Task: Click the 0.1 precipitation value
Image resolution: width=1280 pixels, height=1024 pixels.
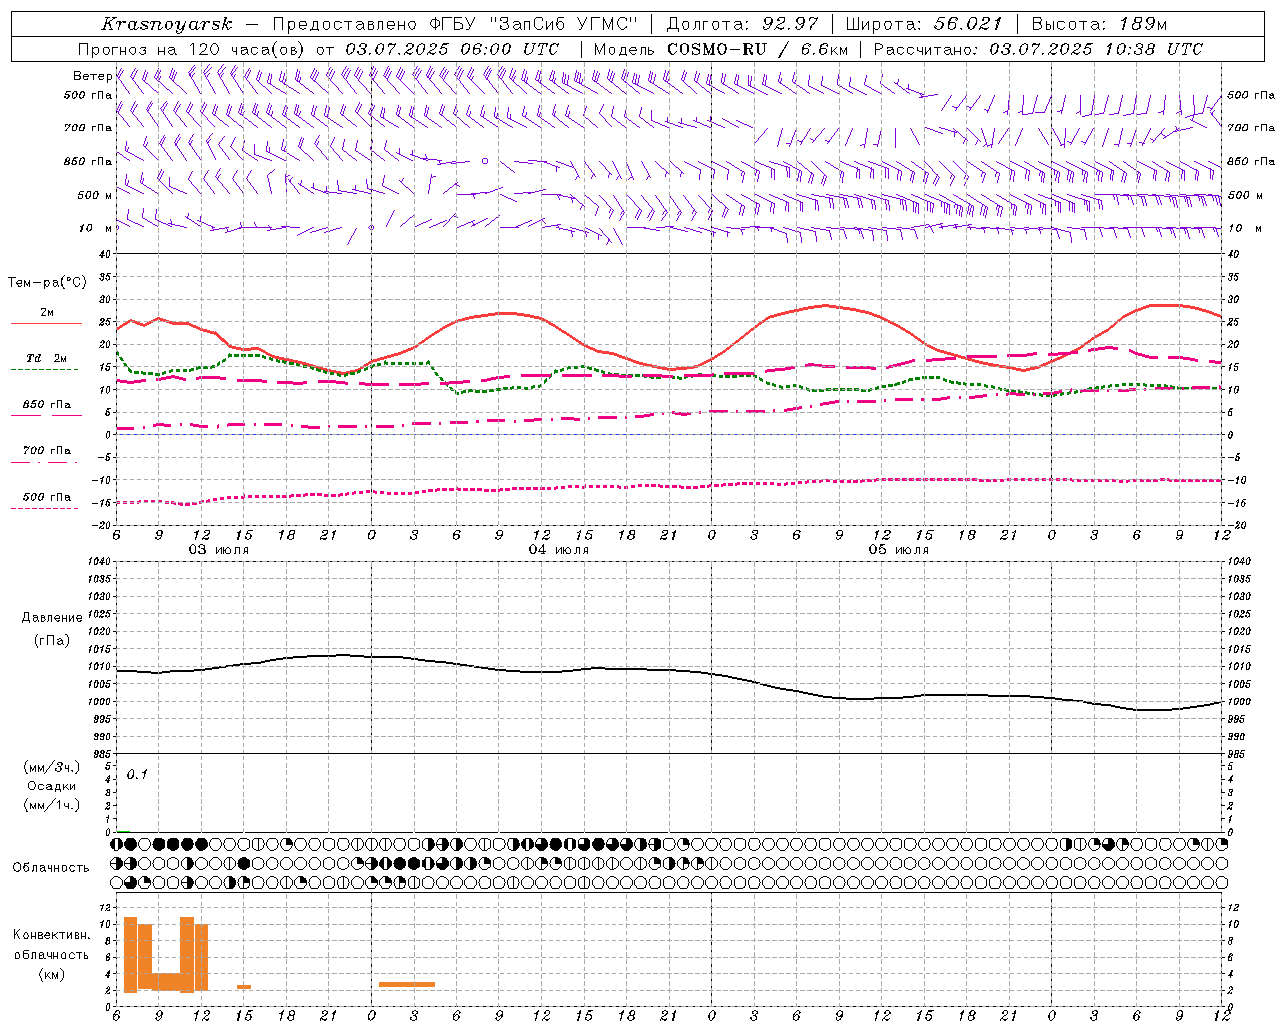Action: click(x=137, y=774)
